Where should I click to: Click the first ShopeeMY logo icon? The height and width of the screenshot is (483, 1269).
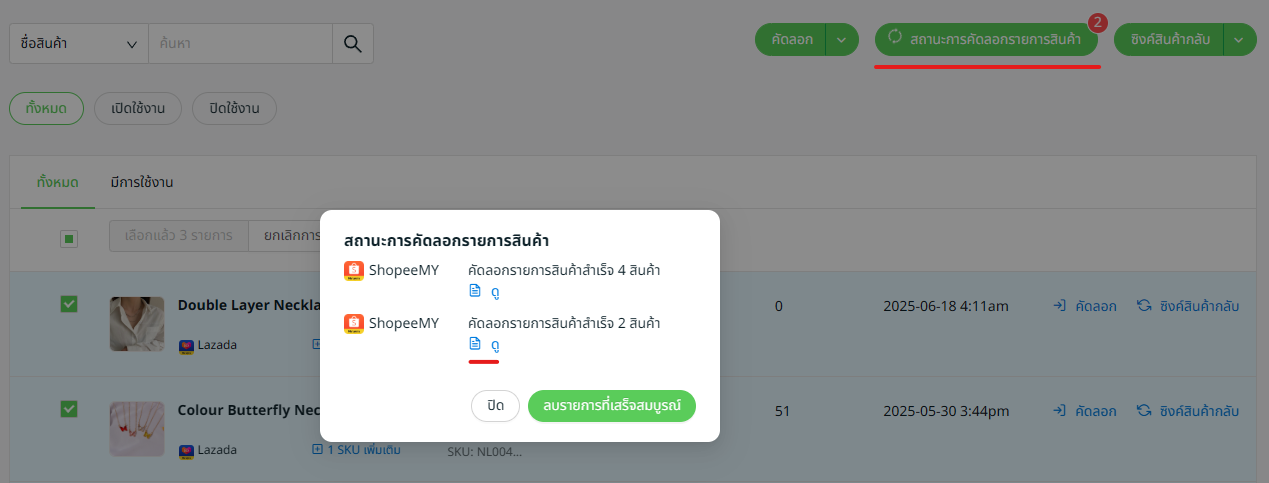[x=352, y=270]
